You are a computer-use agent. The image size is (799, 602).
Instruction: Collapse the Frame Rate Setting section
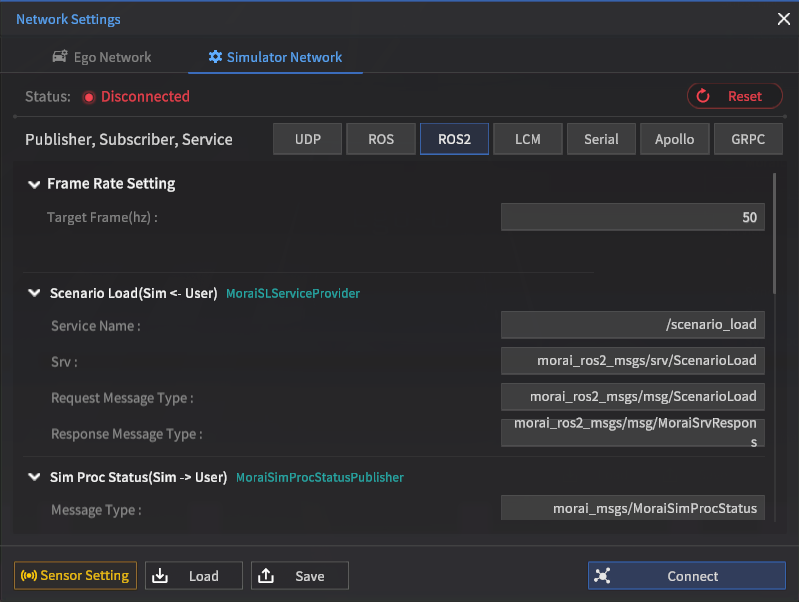(x=34, y=184)
